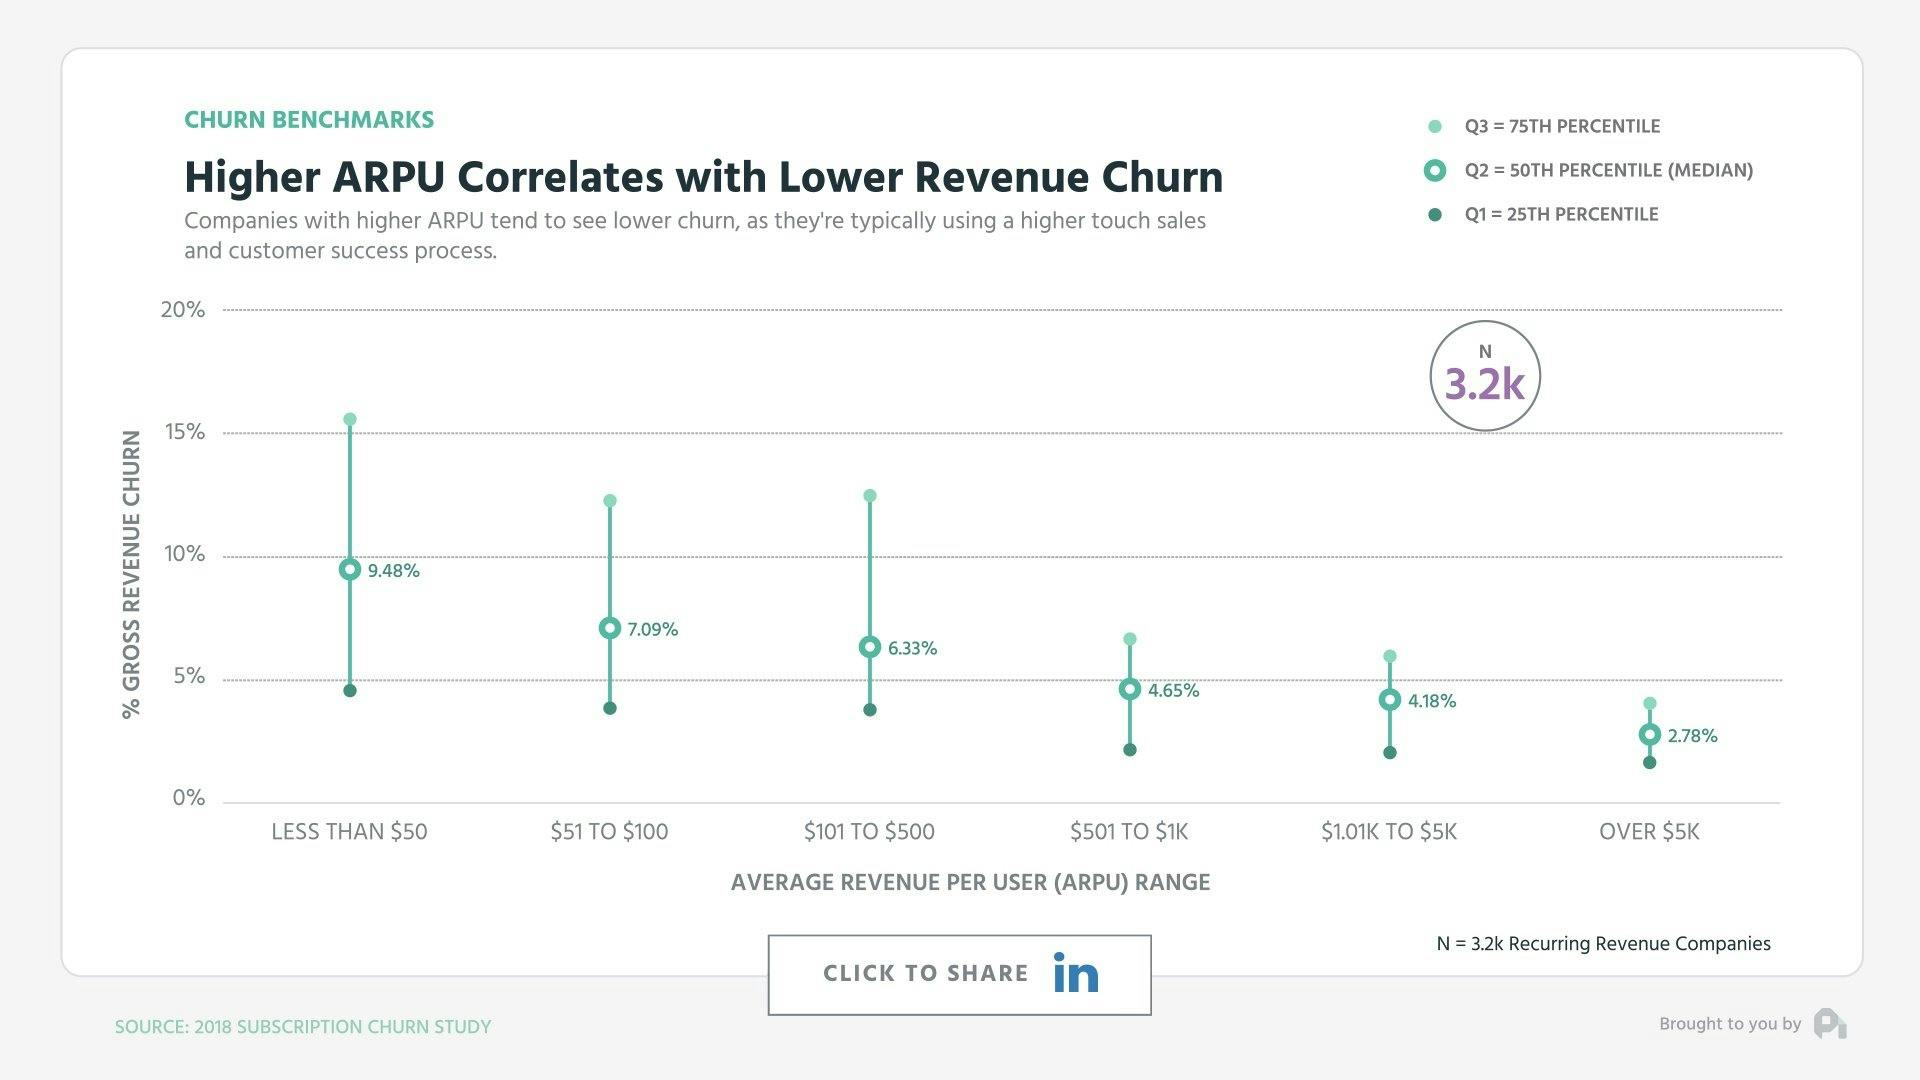
Task: Click the N 3.2k sample size circle
Action: pos(1484,375)
